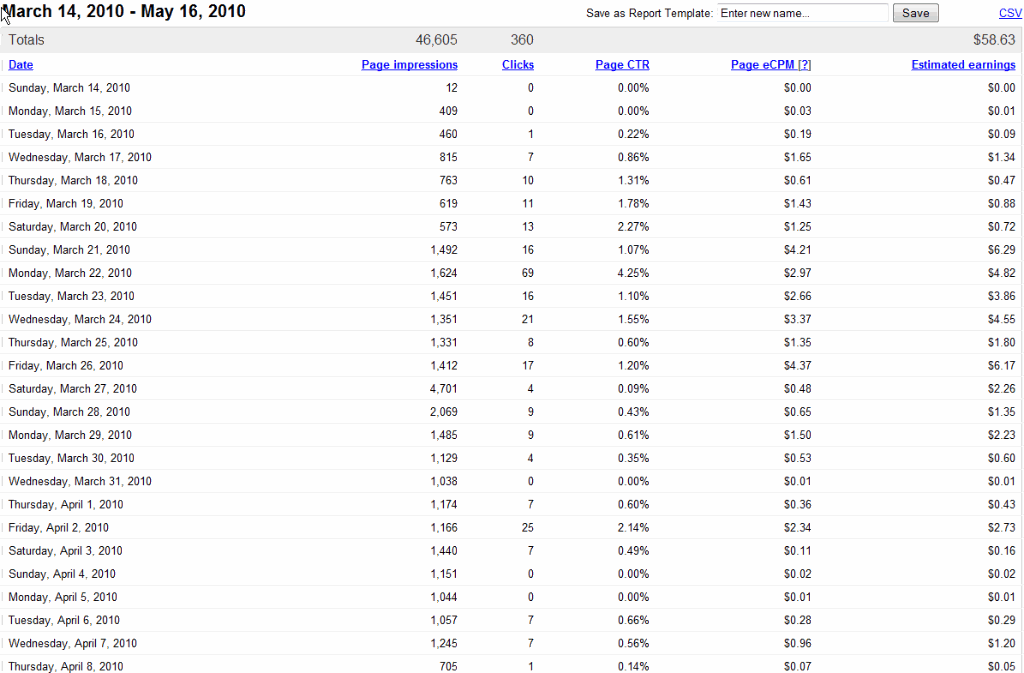The image size is (1024, 673).
Task: Sort by Page eCPM column
Action: pyautogui.click(x=762, y=65)
